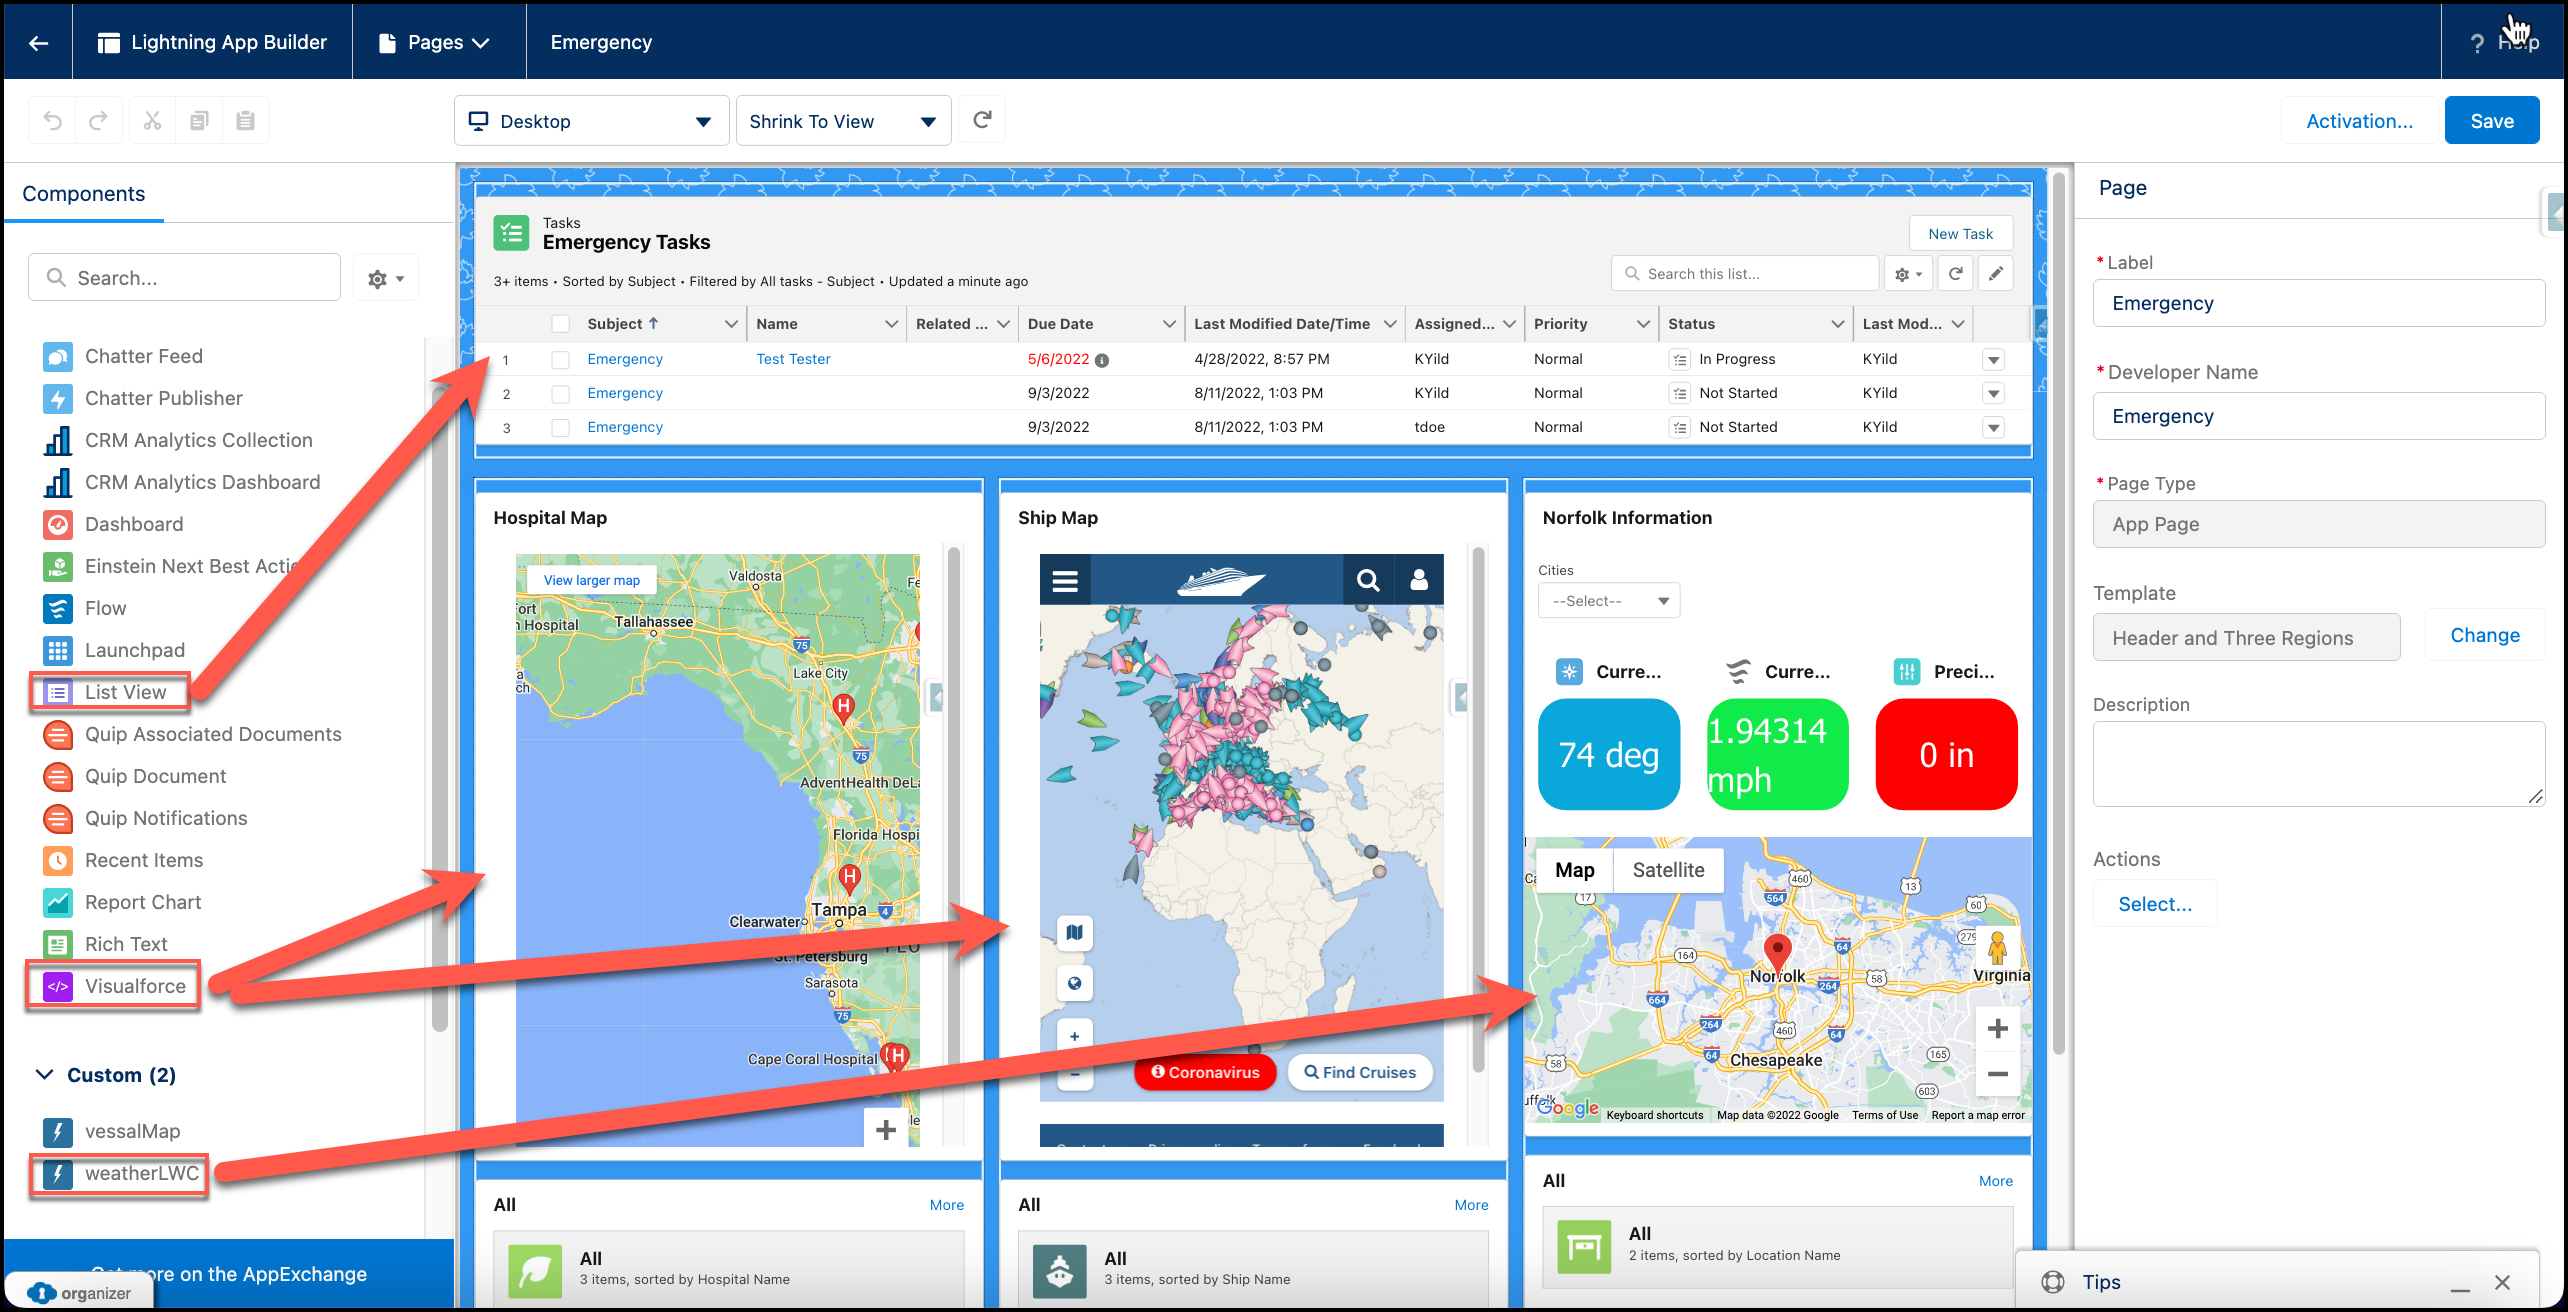Click the paste clipboard icon

[x=245, y=121]
